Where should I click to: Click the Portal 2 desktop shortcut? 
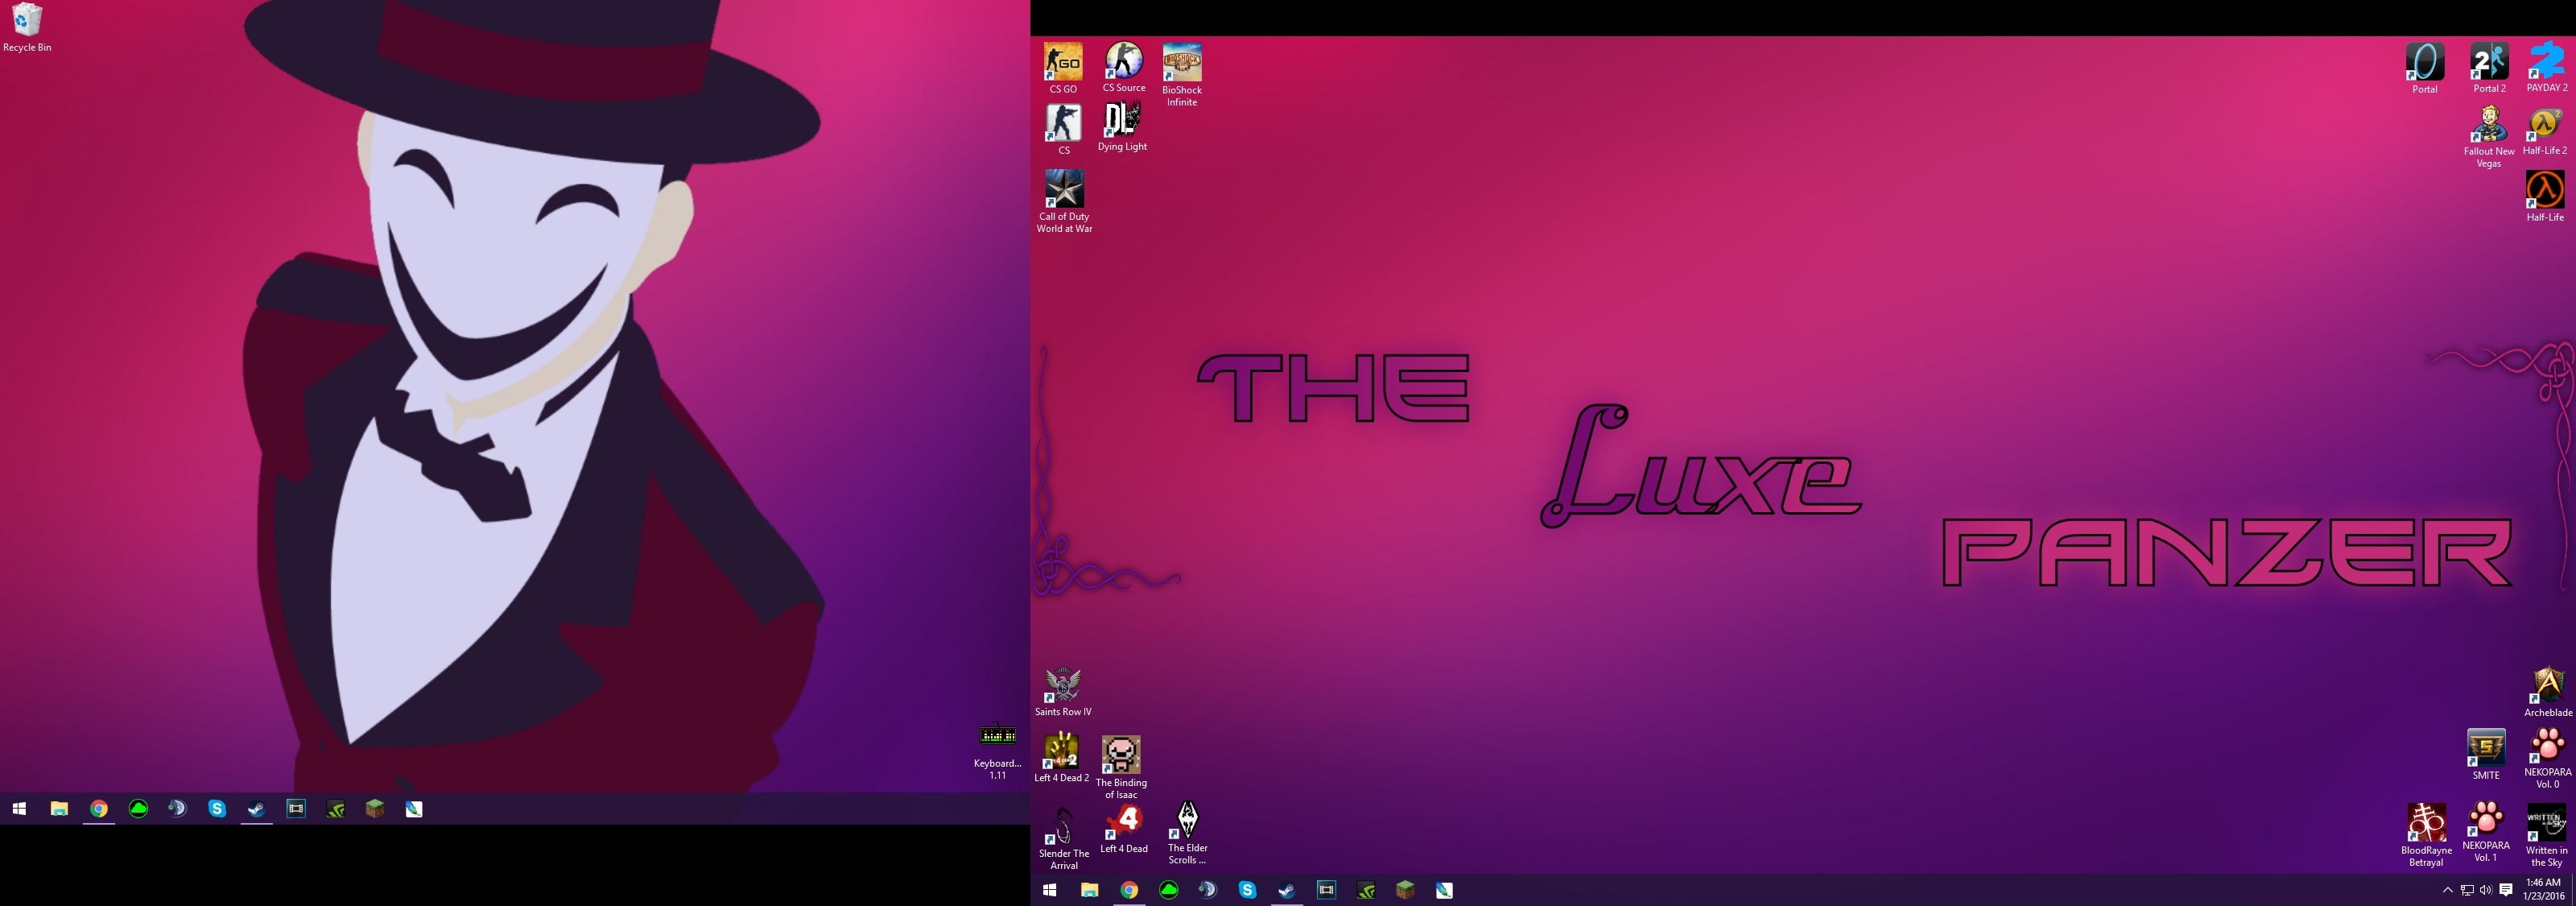click(2489, 69)
